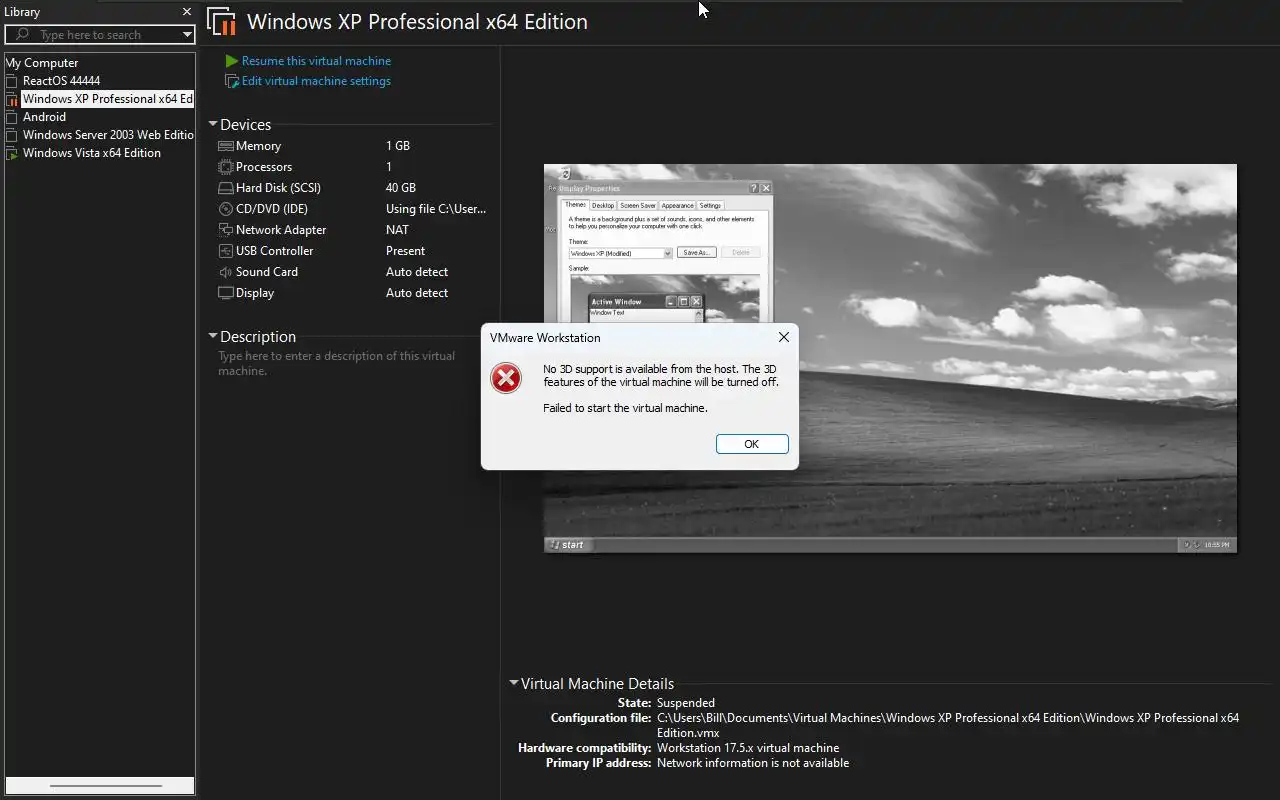Click OK in the VMware Workstation dialog

[752, 444]
